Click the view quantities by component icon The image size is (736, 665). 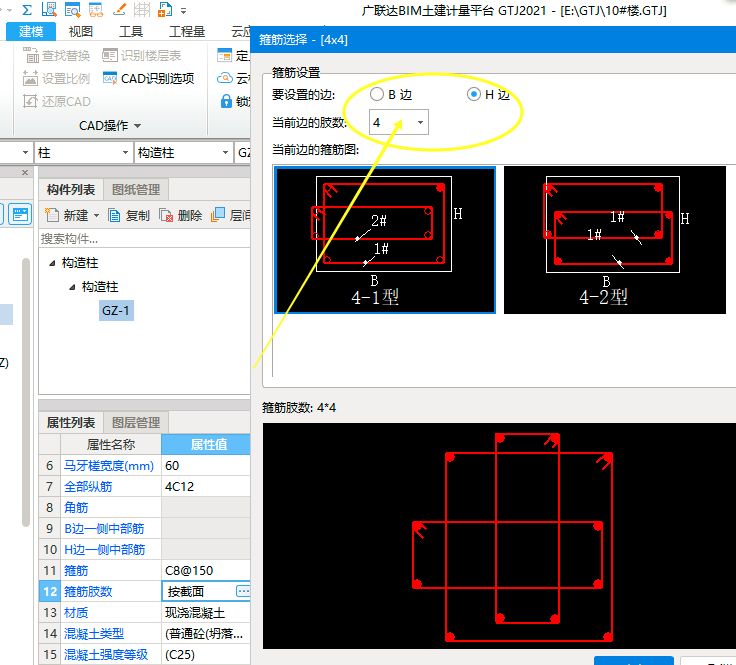(49, 9)
